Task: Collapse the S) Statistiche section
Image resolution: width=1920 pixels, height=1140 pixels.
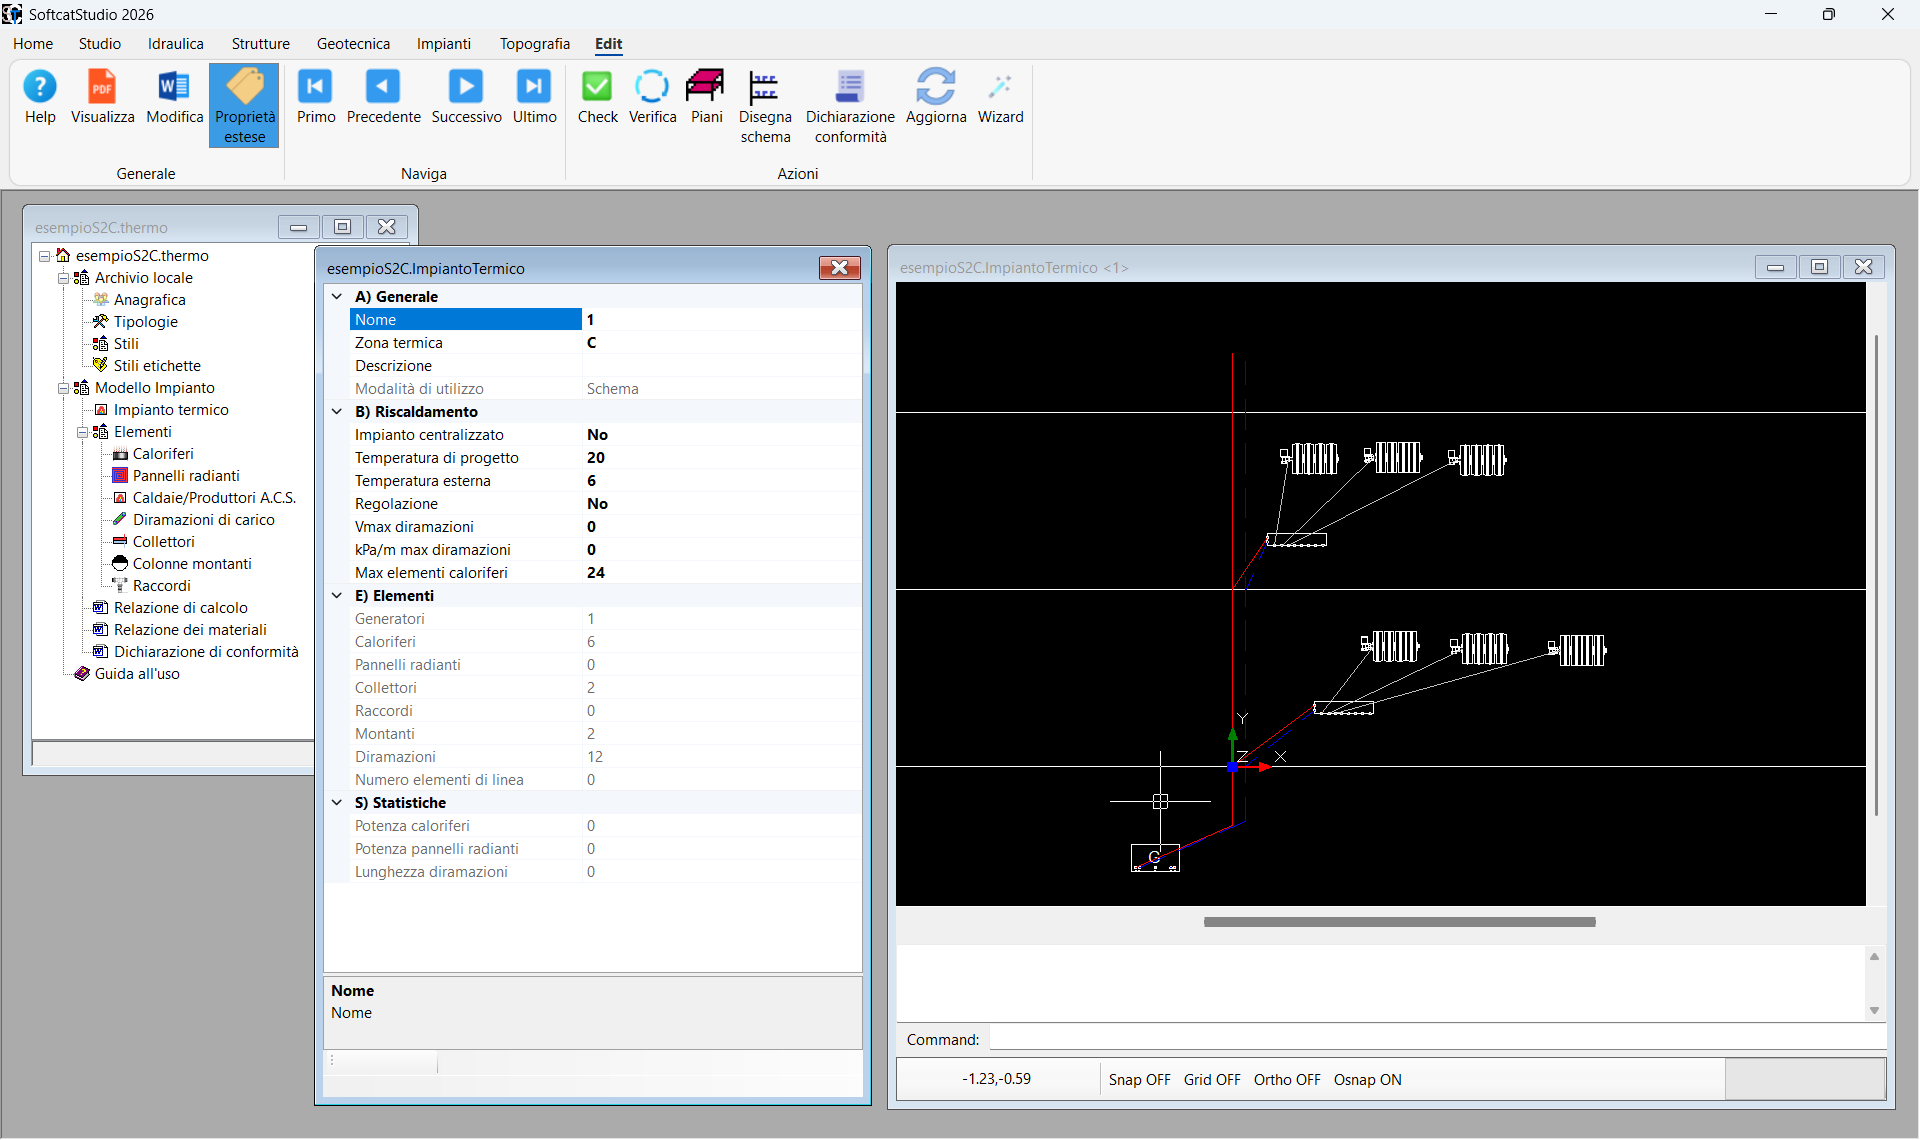Action: (337, 803)
